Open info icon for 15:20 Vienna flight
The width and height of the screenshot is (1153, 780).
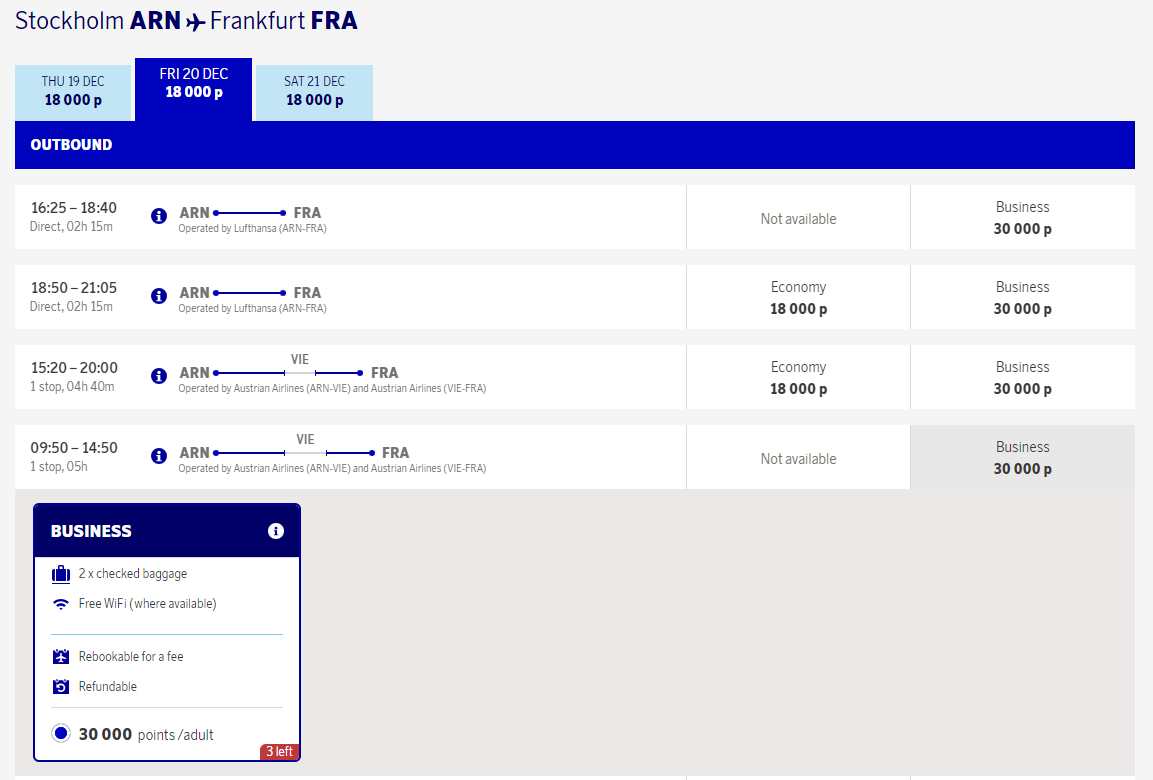coord(159,376)
